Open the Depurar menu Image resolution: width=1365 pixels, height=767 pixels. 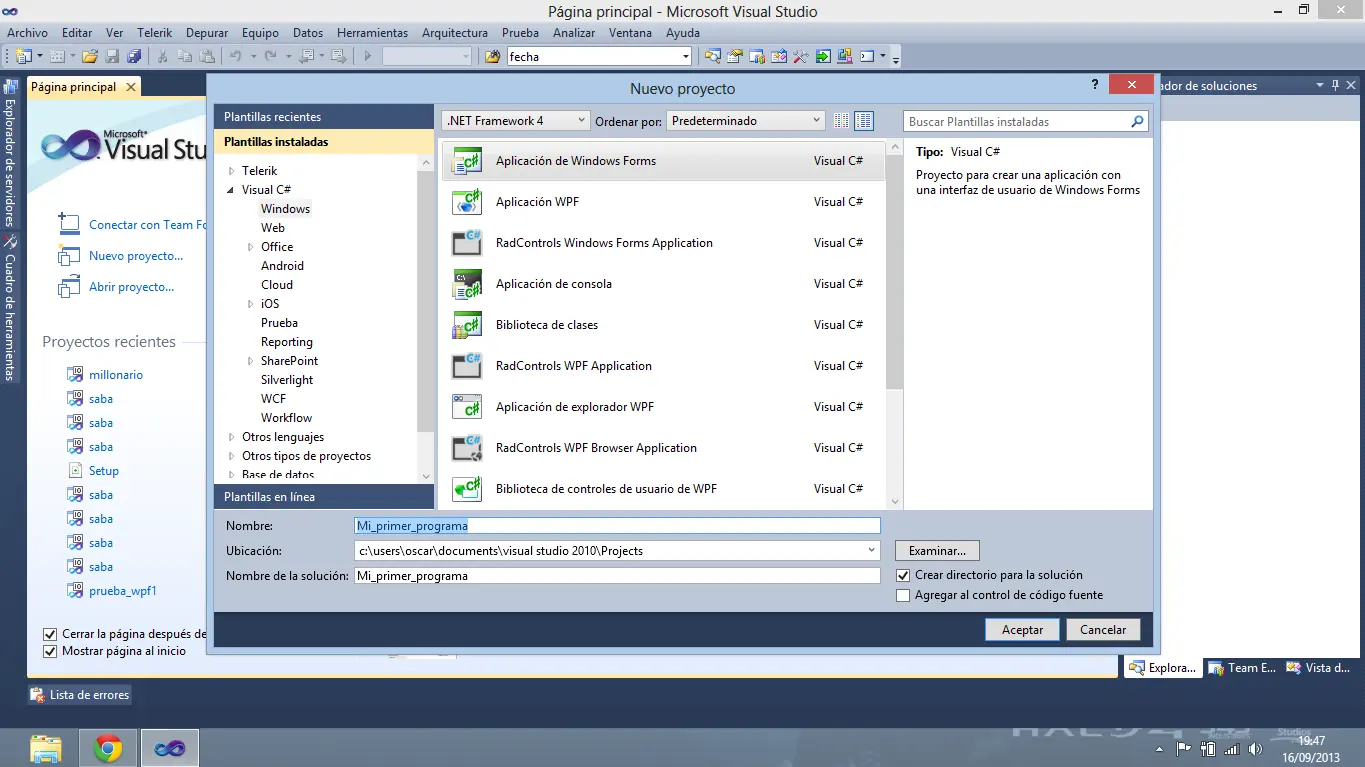pyautogui.click(x=207, y=33)
